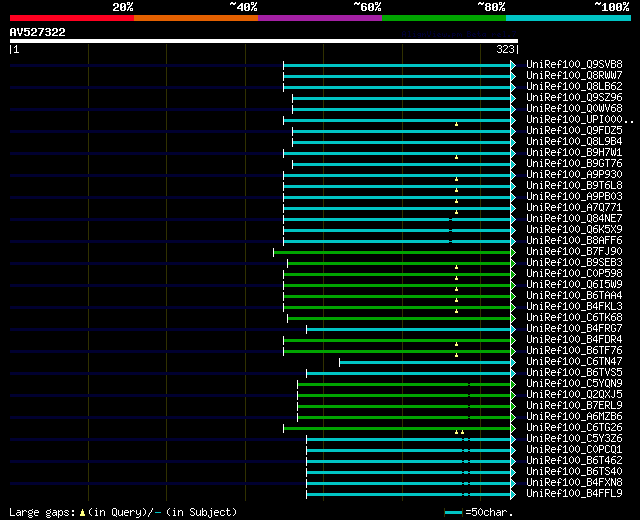Open hit UniRef100_Q0WV68
The height and width of the screenshot is (520, 640).
click(574, 109)
